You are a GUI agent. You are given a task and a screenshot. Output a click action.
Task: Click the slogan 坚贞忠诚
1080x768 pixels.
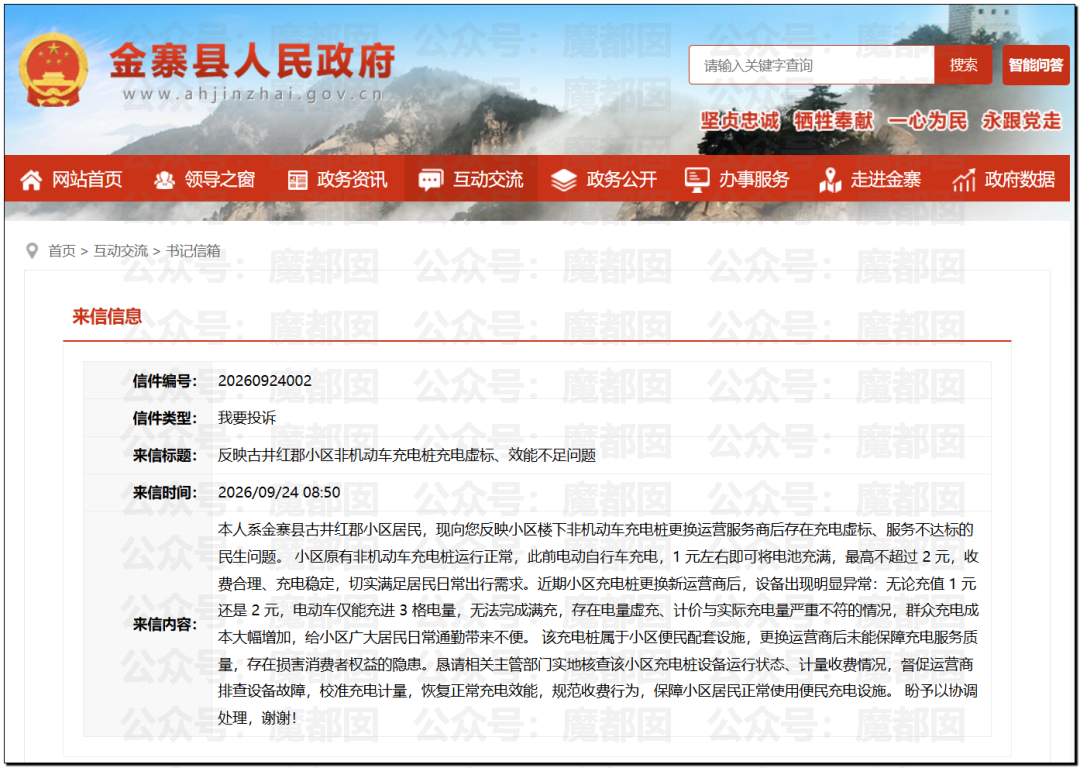tap(740, 121)
